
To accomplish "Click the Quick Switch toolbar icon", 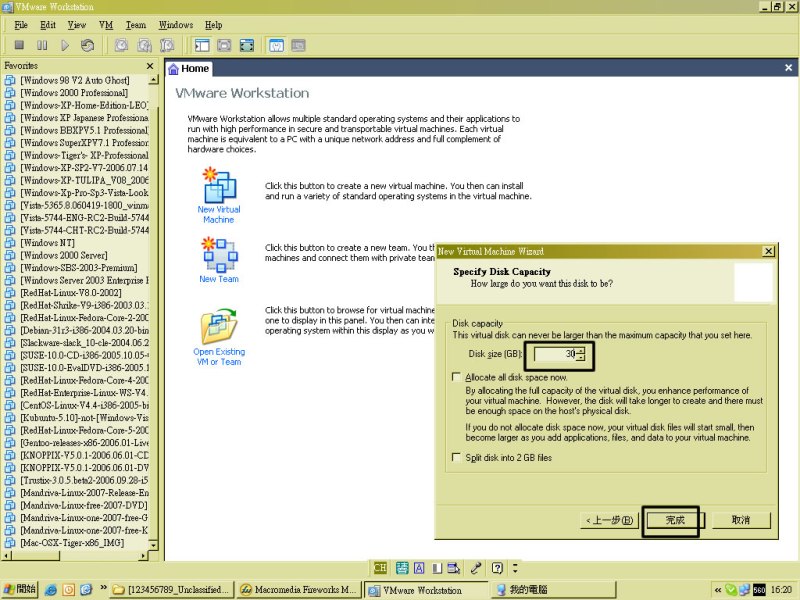I will [224, 45].
